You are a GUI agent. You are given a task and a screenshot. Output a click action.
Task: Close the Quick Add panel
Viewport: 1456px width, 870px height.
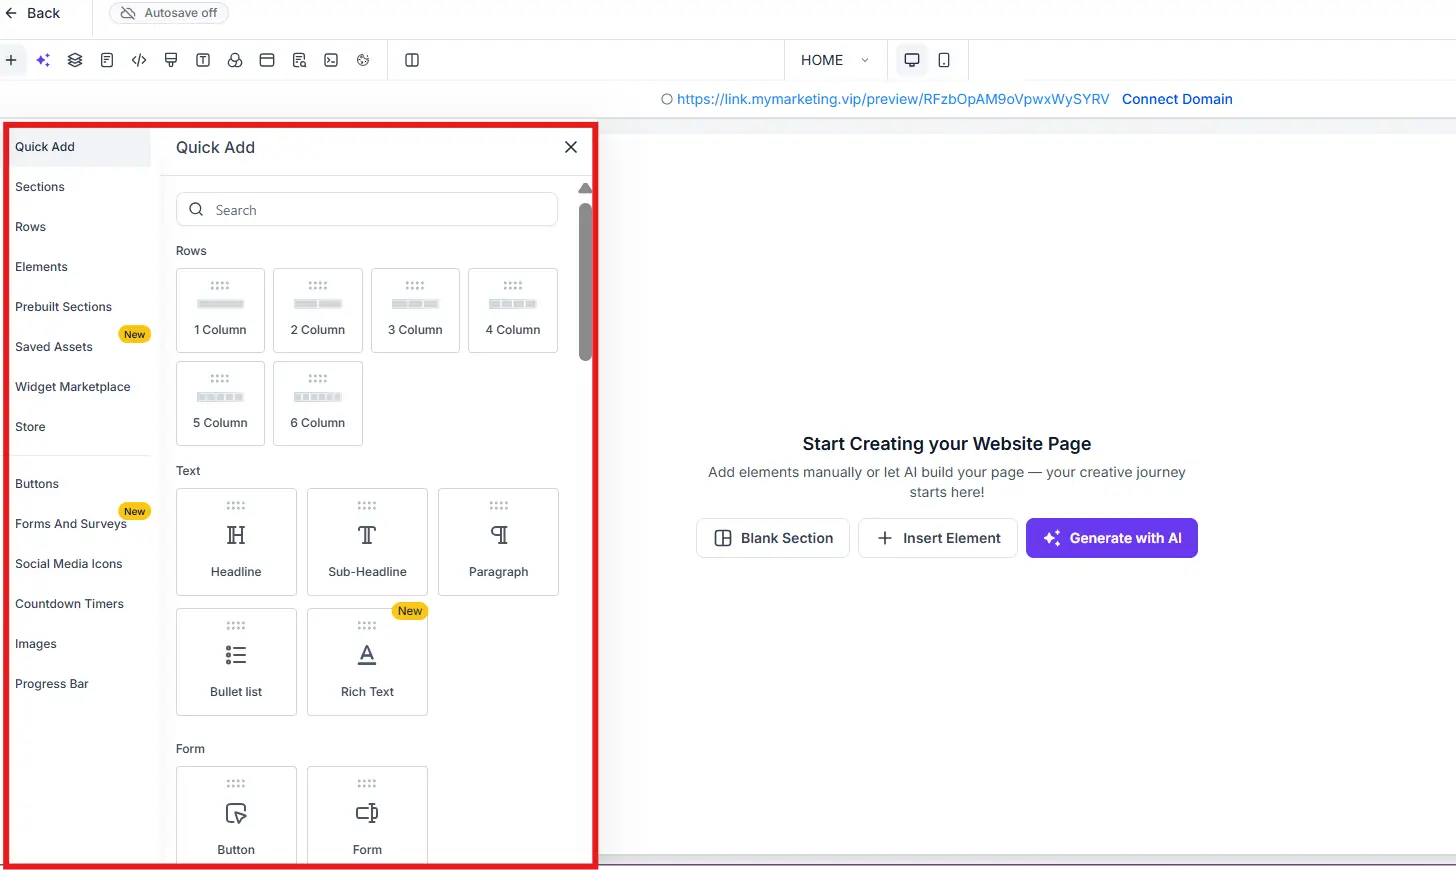[x=571, y=147]
